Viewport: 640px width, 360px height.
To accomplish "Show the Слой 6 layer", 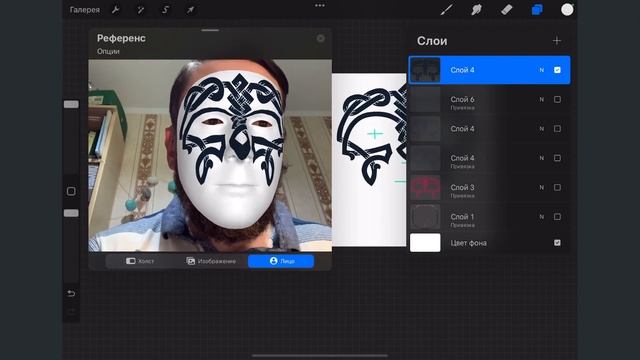I will click(x=557, y=100).
